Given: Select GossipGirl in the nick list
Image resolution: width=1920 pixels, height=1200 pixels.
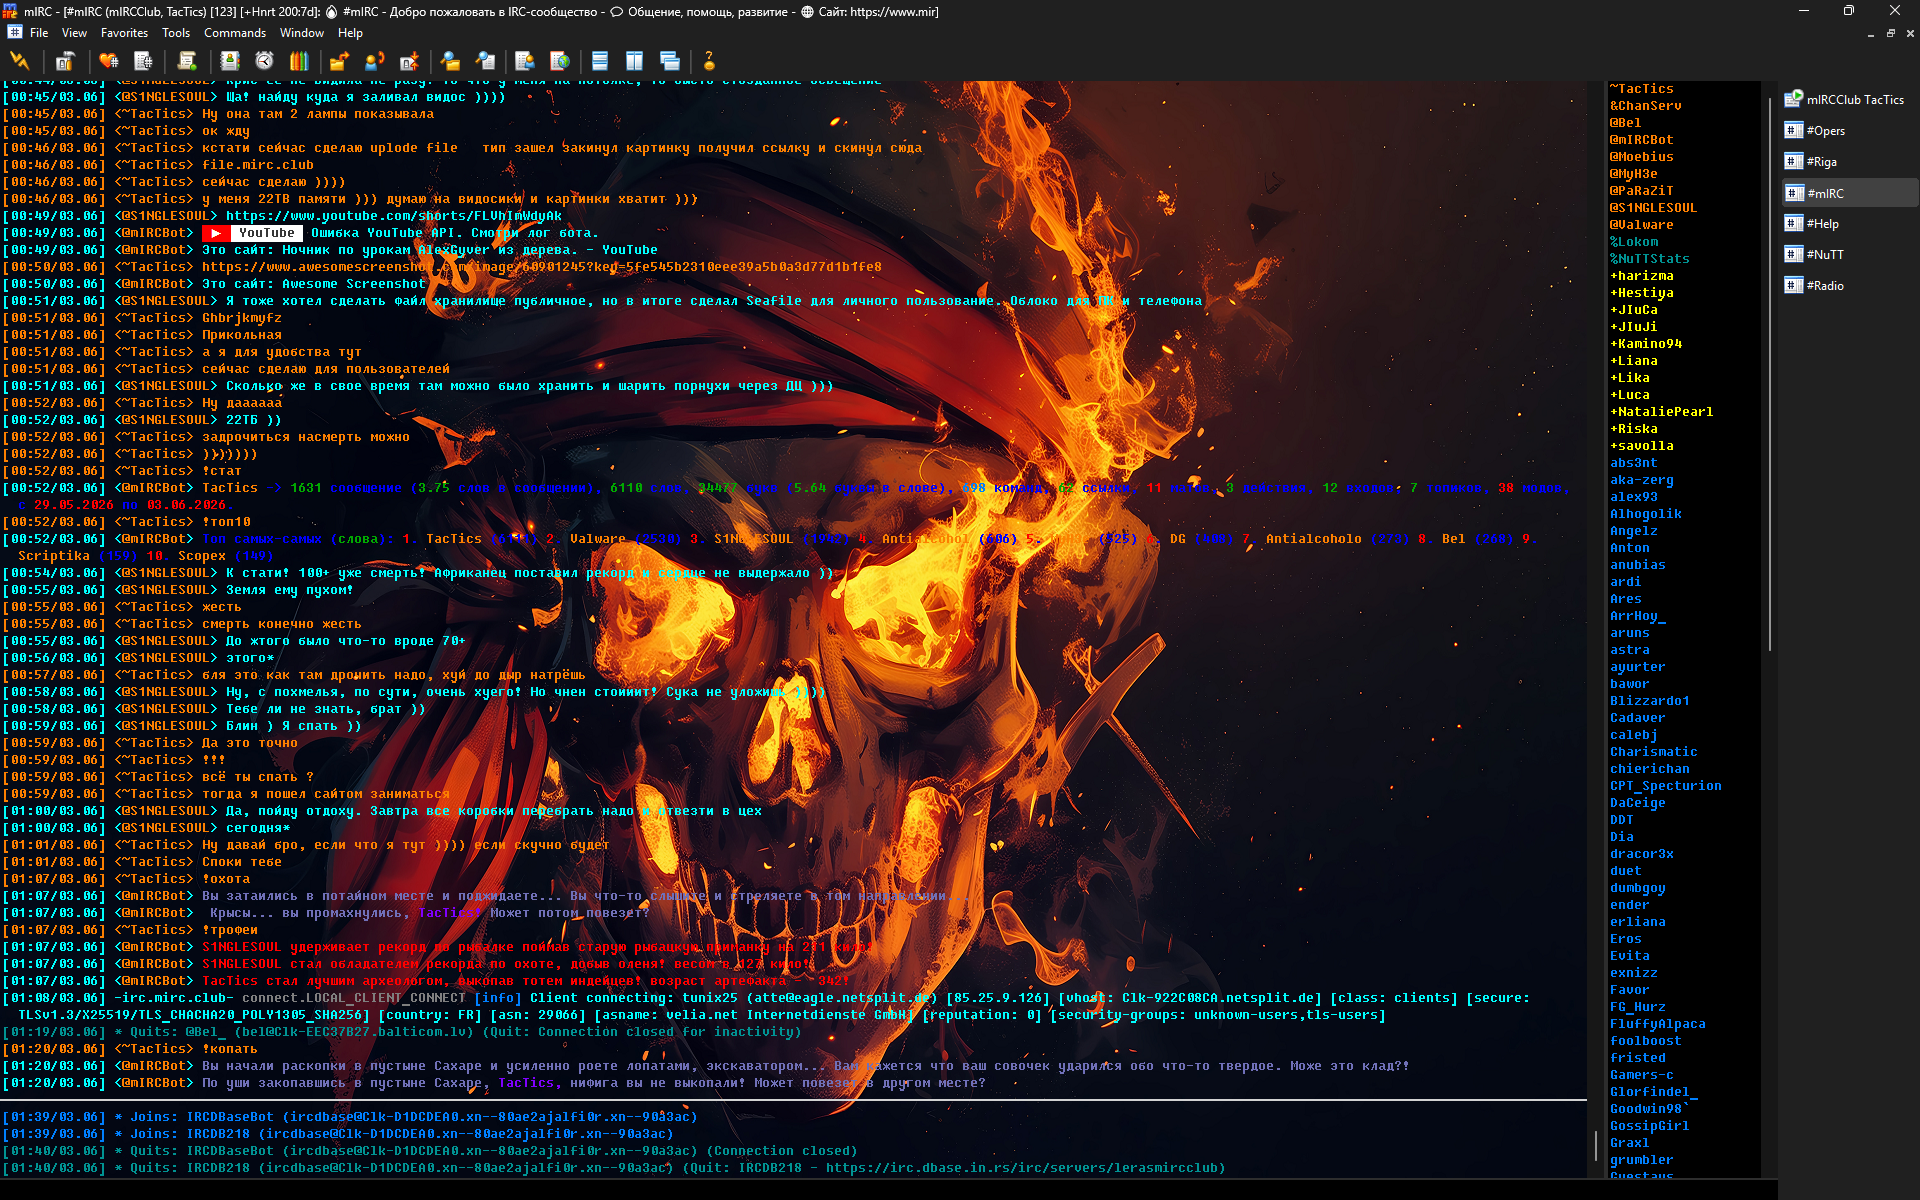Looking at the screenshot, I should (x=1649, y=1126).
